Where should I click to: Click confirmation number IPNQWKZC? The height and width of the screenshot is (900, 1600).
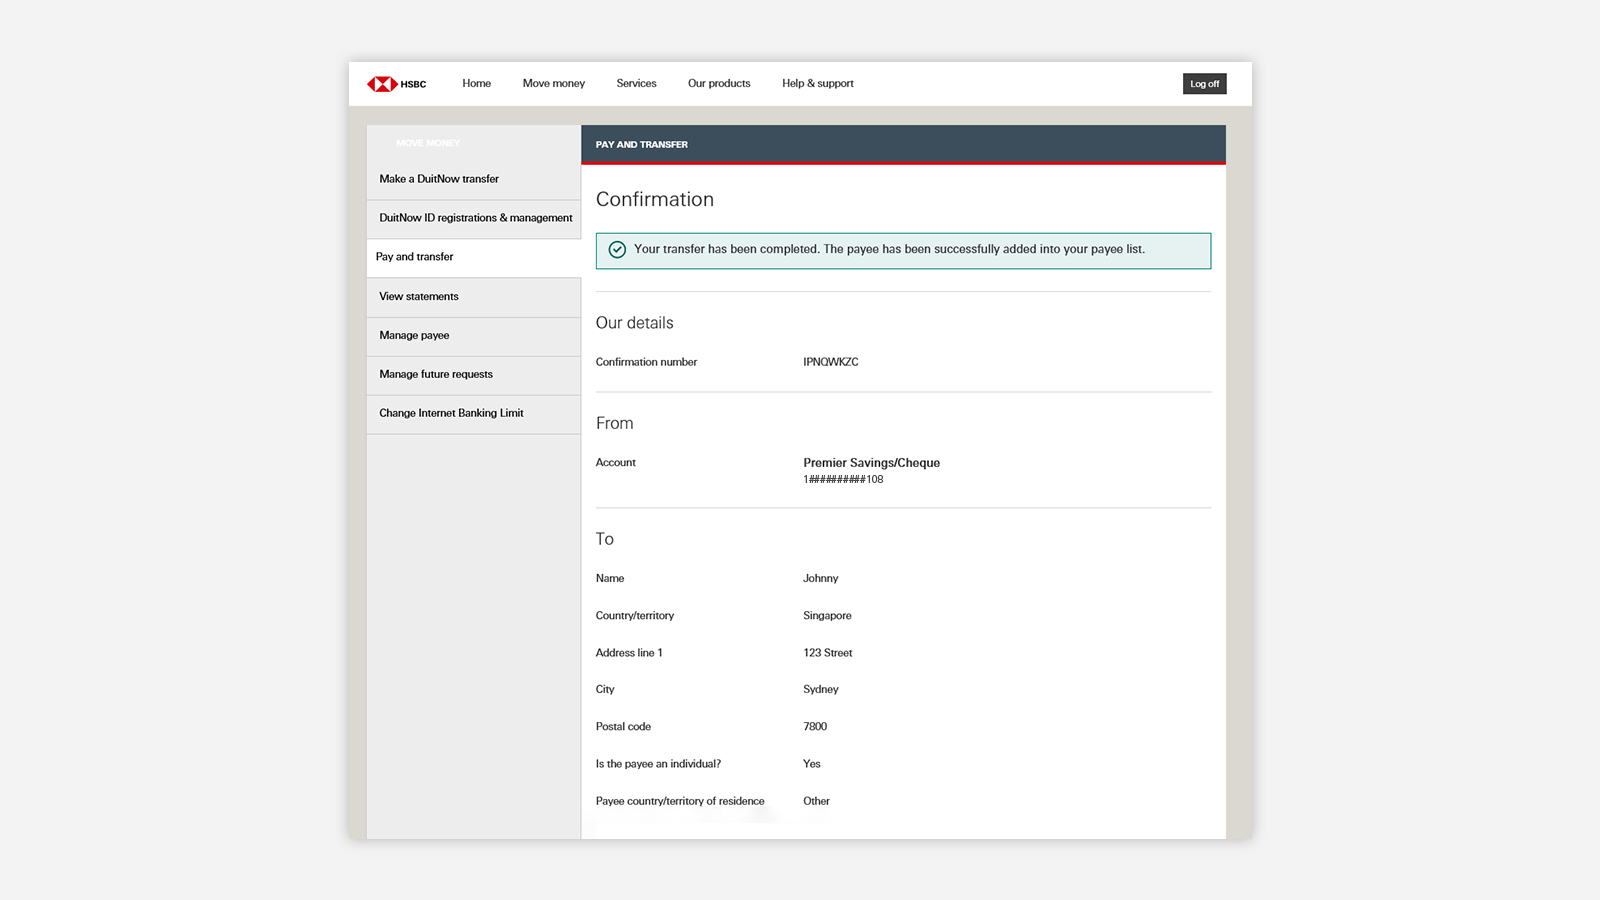[830, 362]
